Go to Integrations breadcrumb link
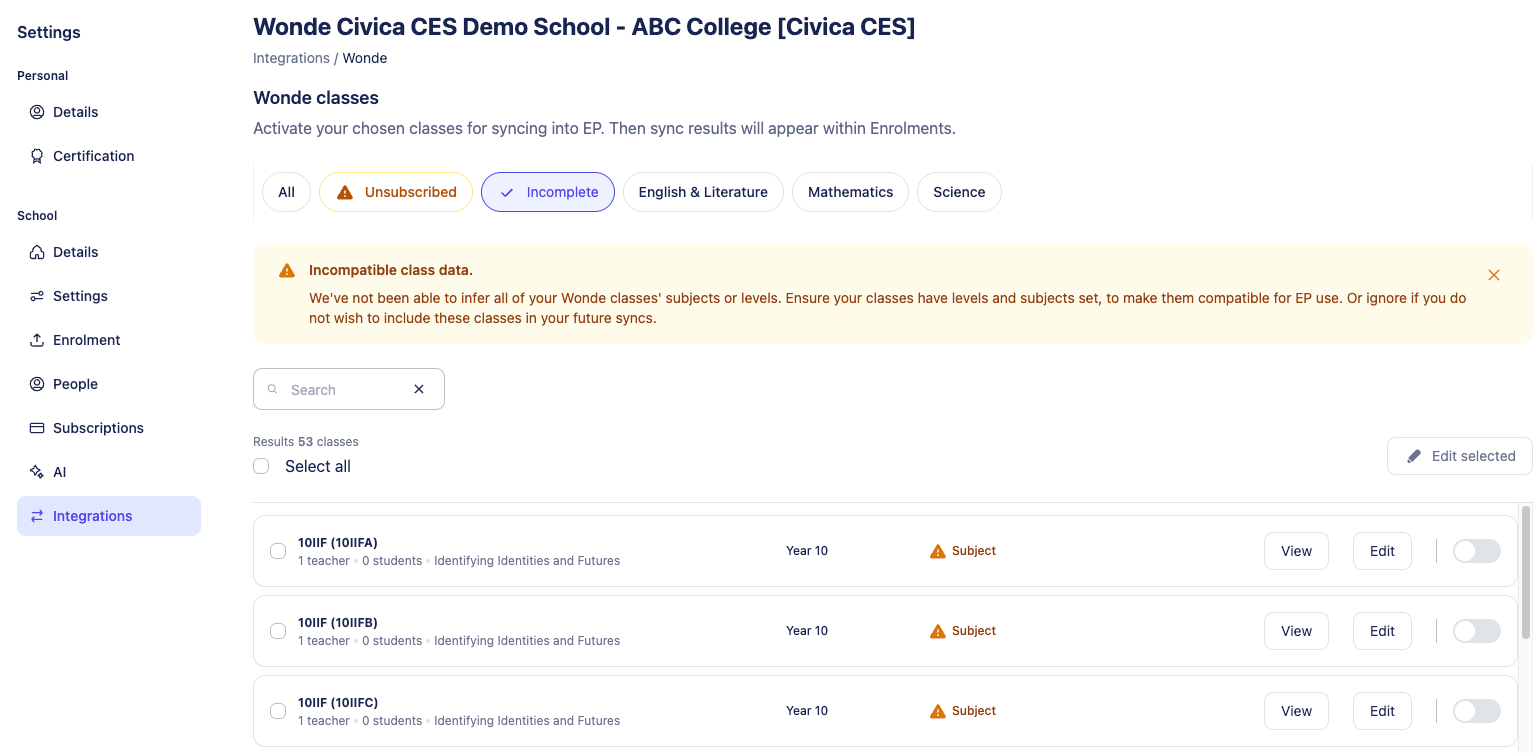Image resolution: width=1539 pixels, height=753 pixels. (291, 58)
